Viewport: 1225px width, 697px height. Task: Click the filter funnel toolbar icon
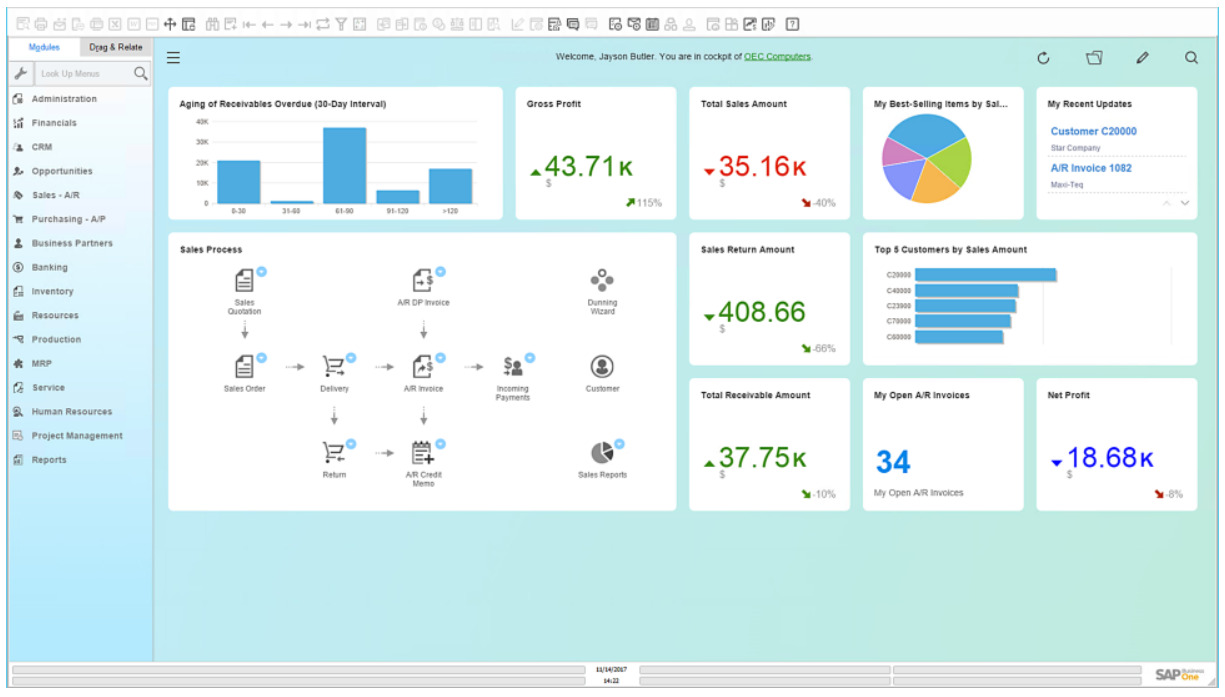341,24
